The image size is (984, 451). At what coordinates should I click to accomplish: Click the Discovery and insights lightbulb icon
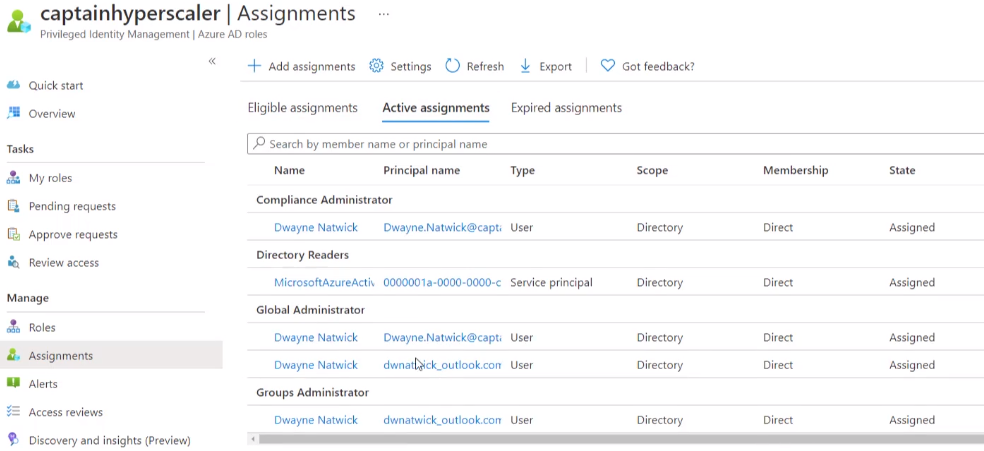(x=13, y=440)
